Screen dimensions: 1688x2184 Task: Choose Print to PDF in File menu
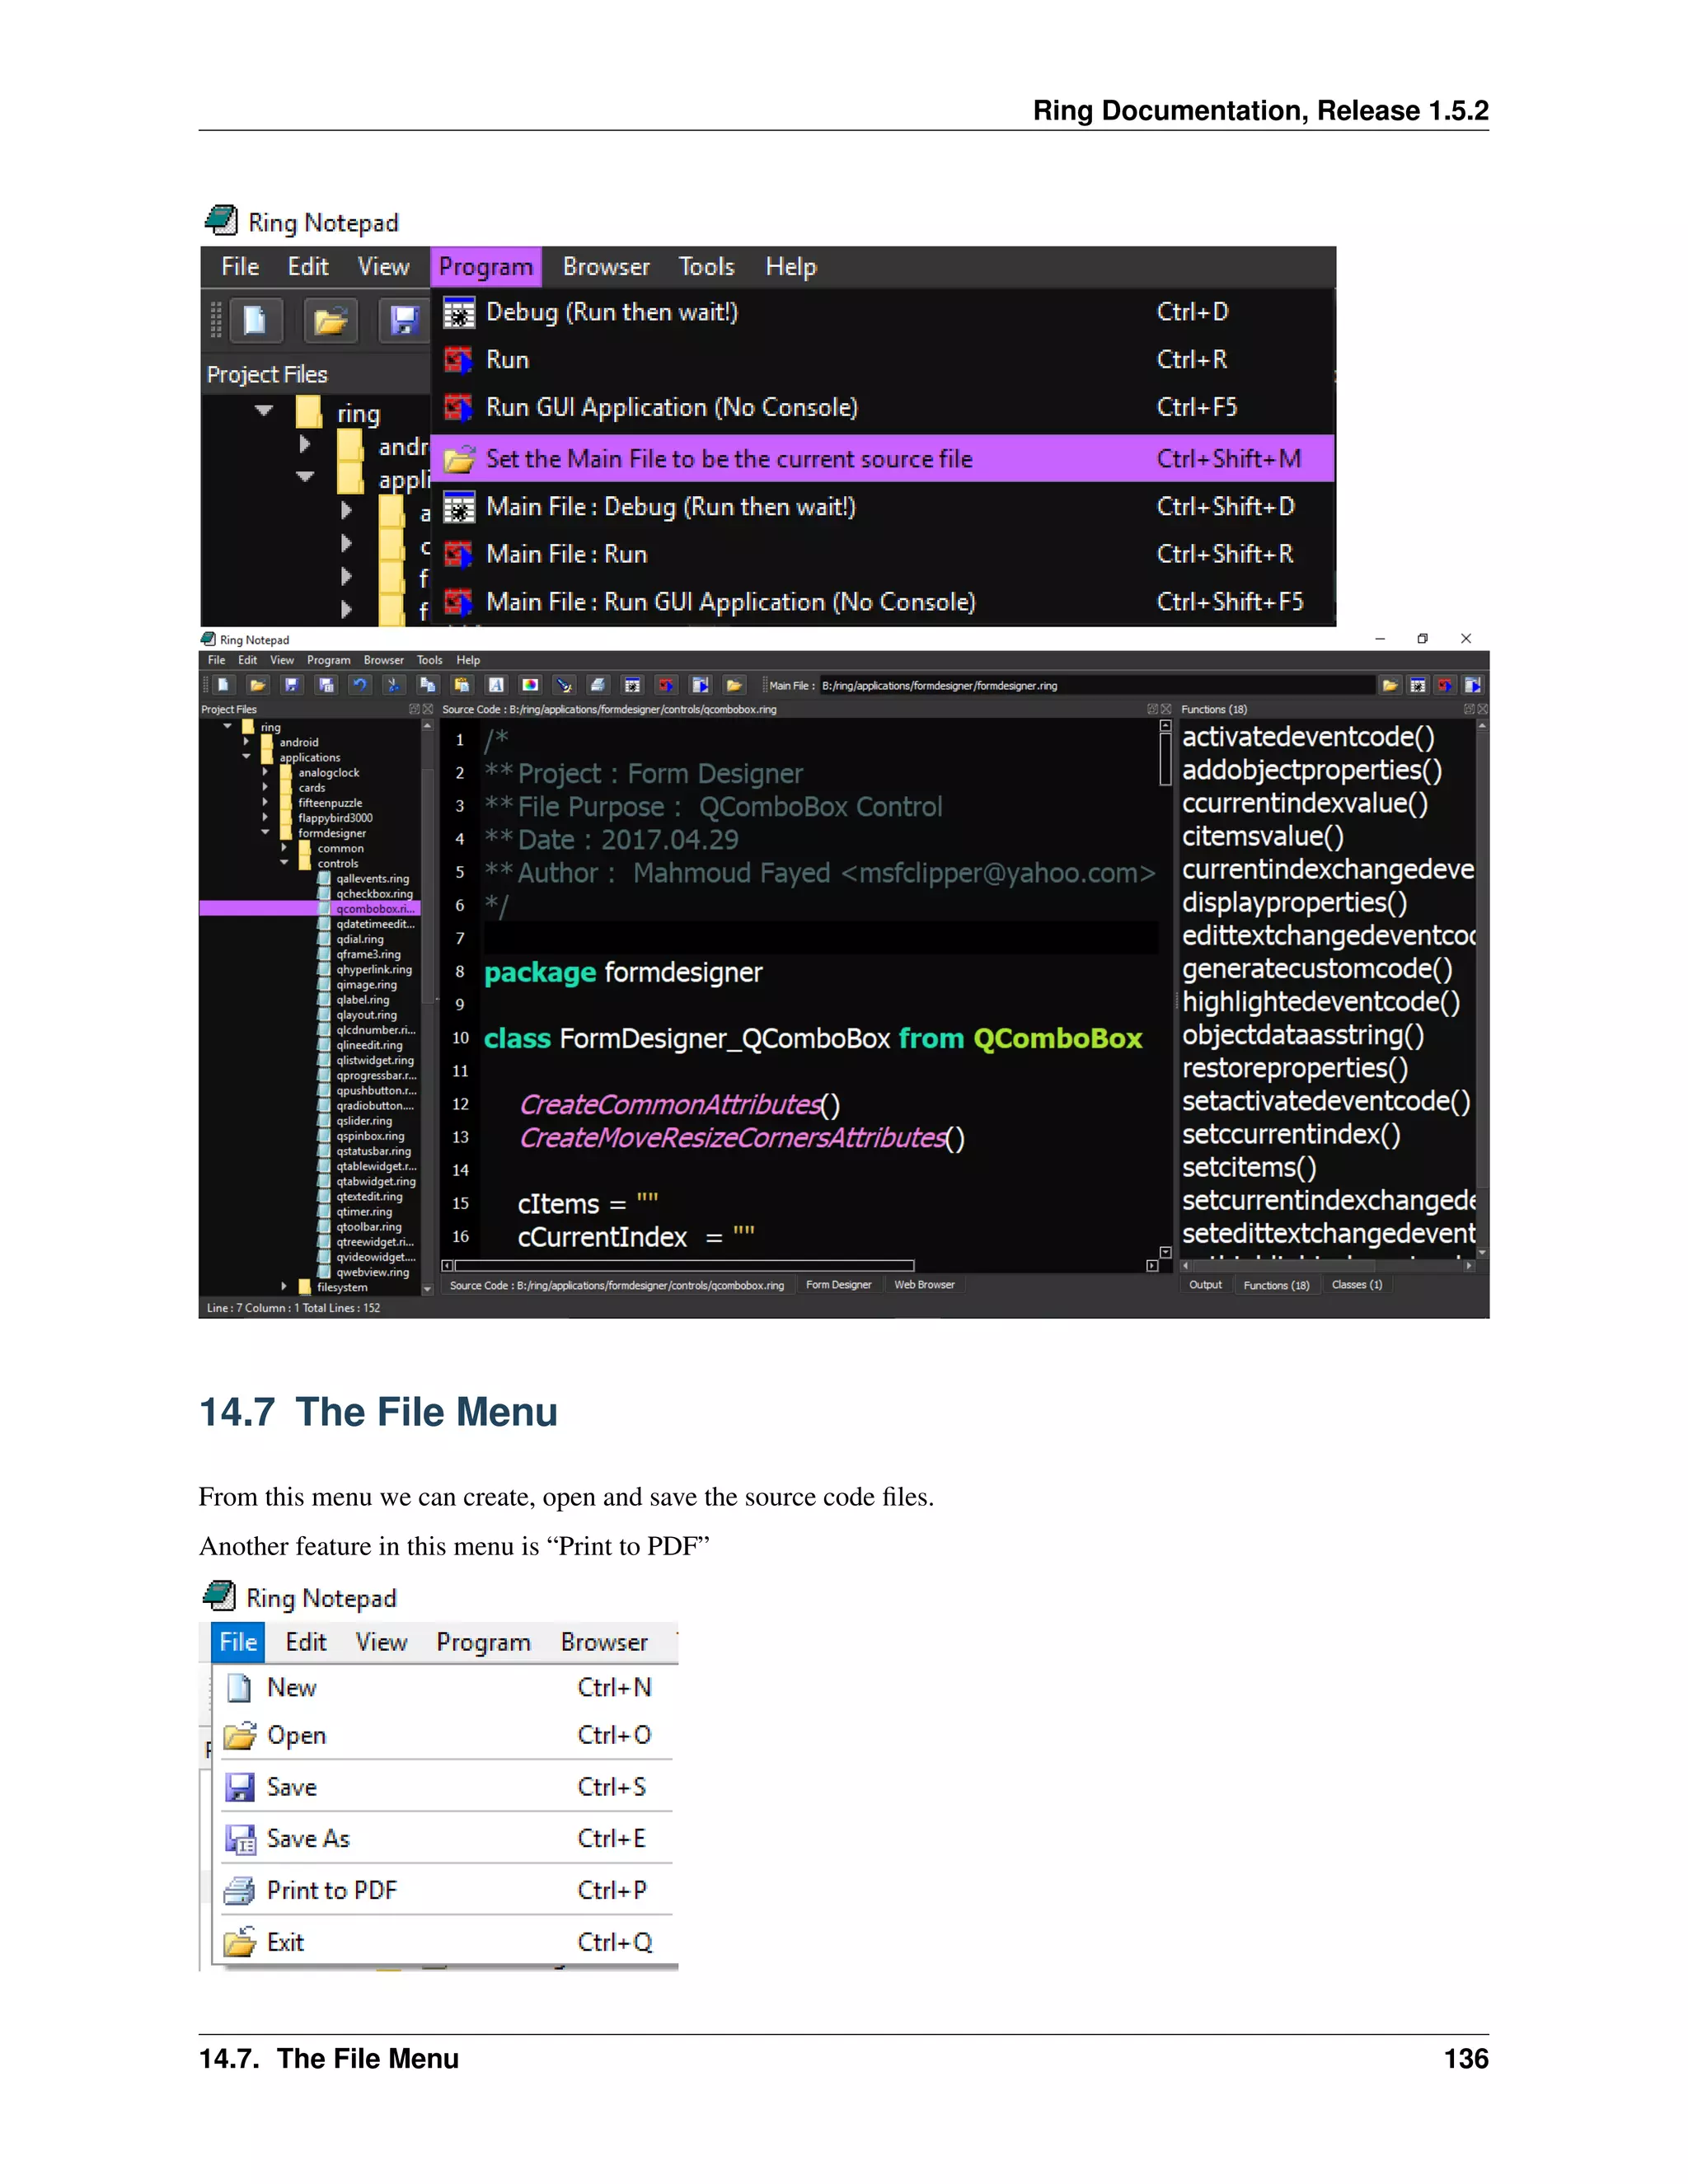pos(332,1890)
